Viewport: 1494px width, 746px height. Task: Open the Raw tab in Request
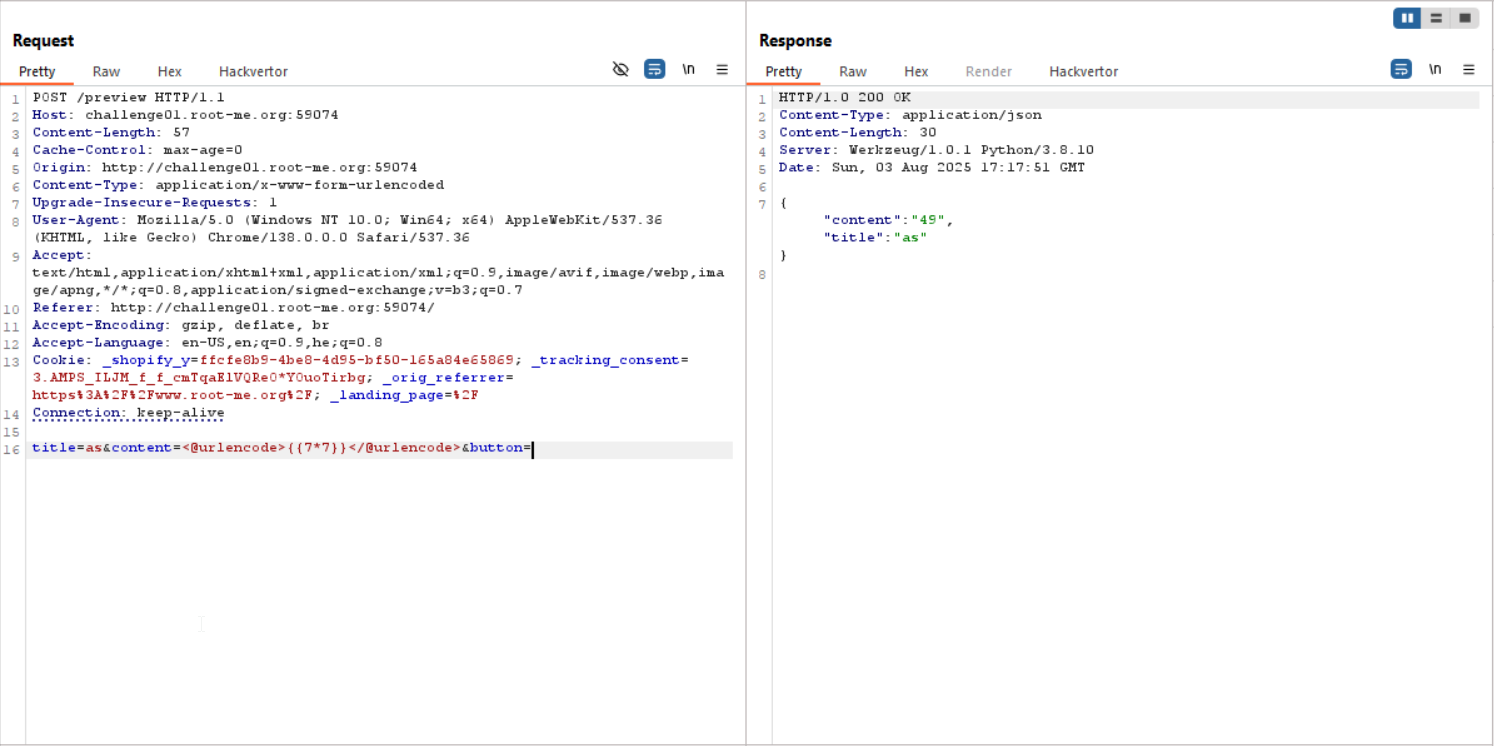coord(106,71)
